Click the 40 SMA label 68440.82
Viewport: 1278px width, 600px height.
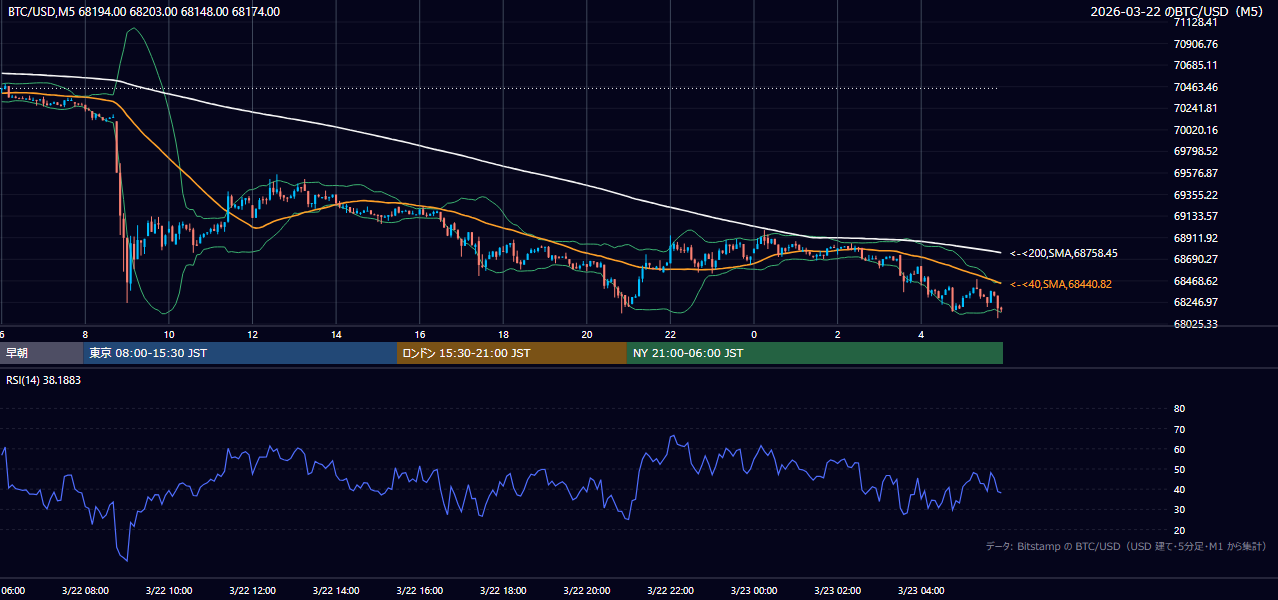point(1061,284)
